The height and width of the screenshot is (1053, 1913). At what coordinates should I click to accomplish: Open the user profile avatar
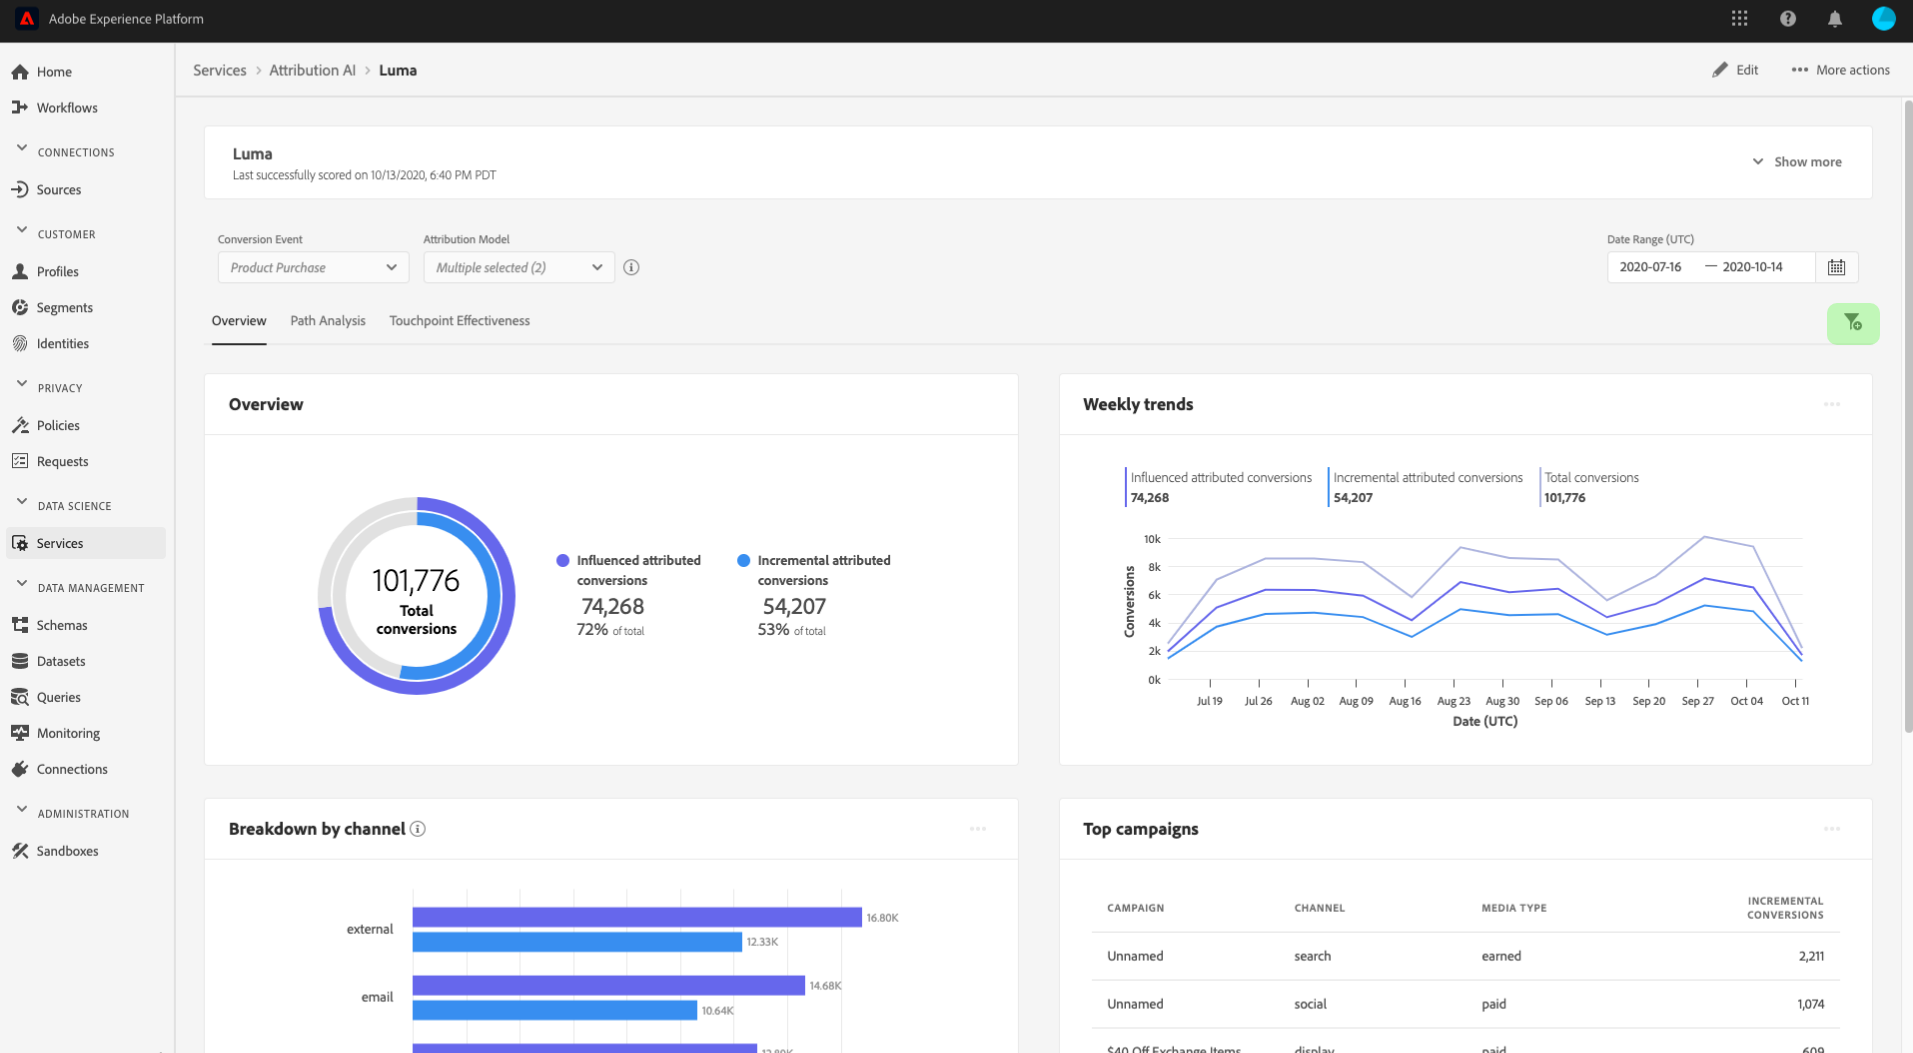click(x=1882, y=19)
